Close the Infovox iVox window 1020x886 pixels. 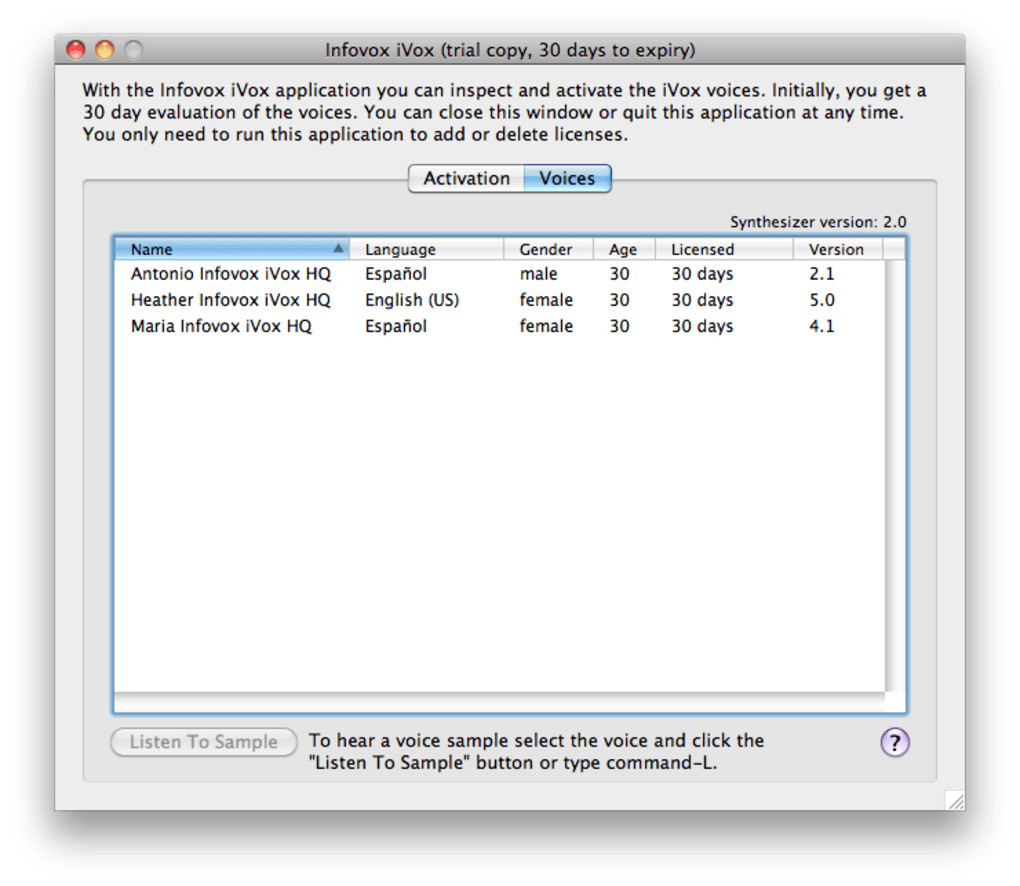[76, 49]
